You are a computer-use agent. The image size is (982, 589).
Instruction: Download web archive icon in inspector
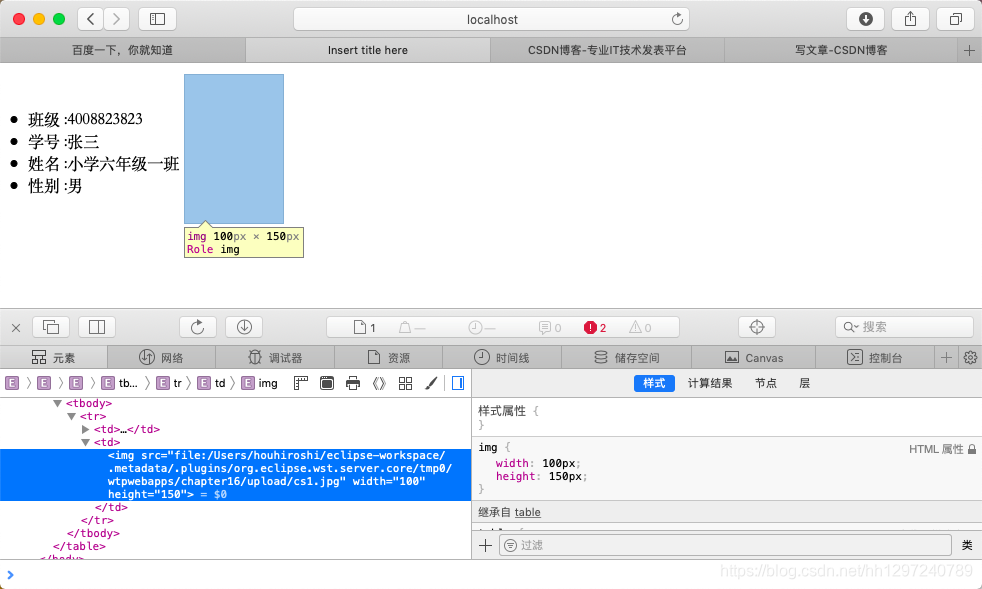[x=244, y=327]
